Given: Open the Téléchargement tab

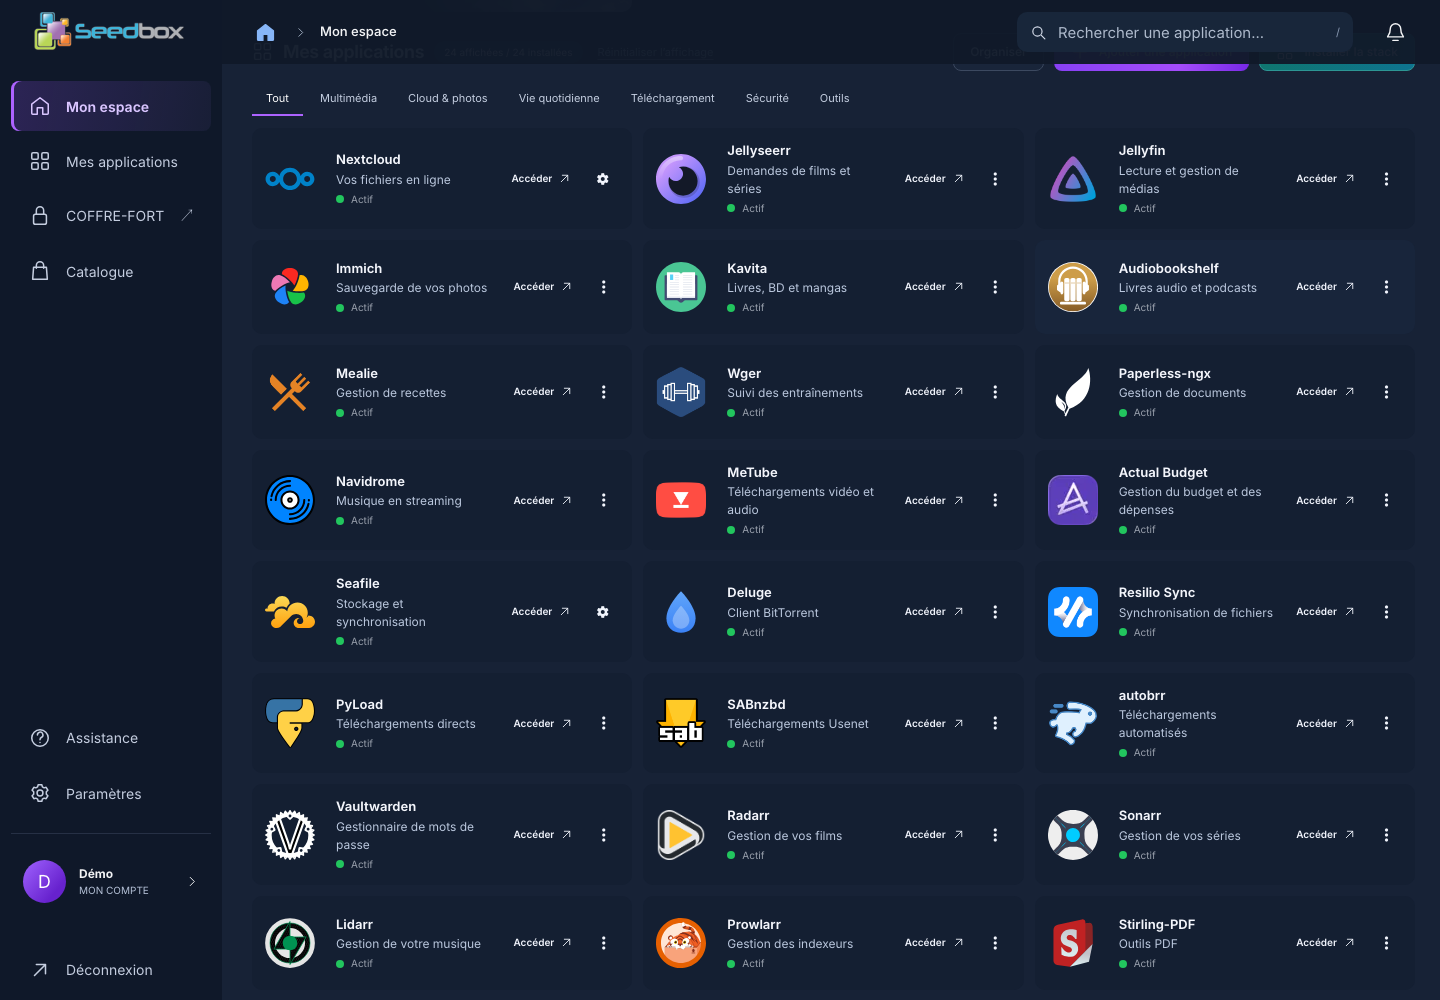Looking at the screenshot, I should point(673,98).
